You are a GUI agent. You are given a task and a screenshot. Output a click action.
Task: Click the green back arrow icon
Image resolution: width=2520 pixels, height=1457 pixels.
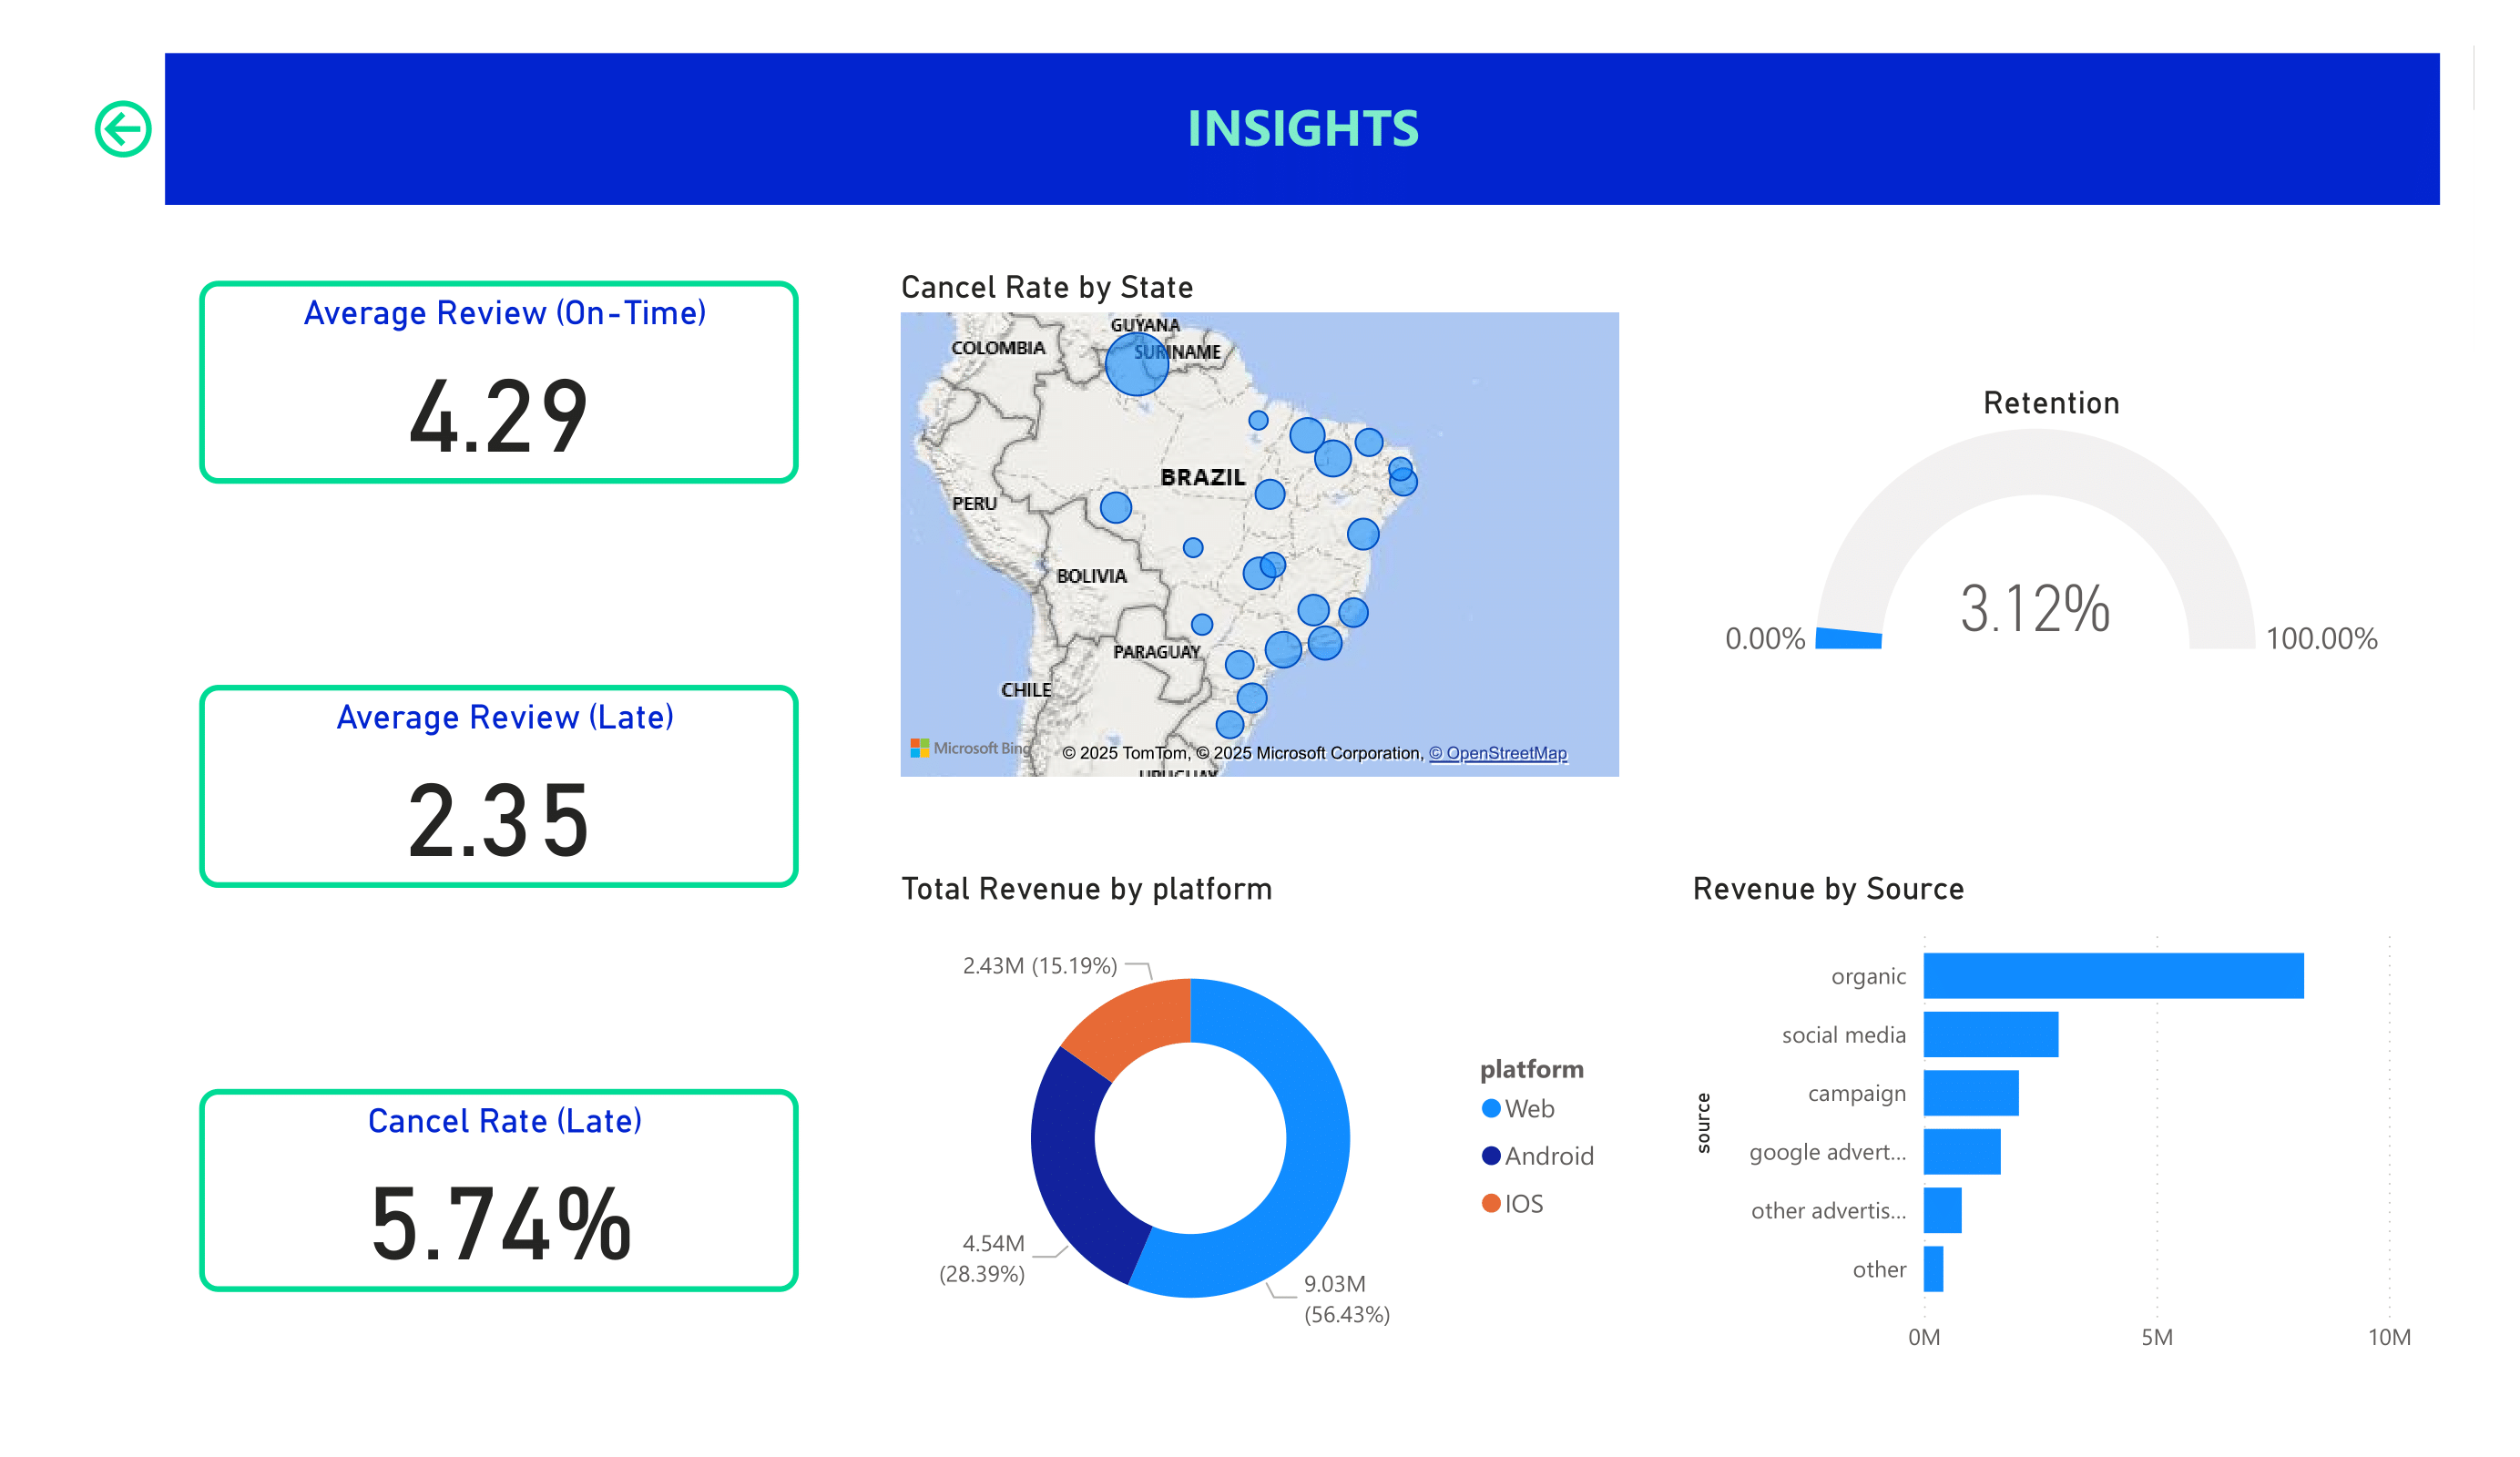pos(123,129)
